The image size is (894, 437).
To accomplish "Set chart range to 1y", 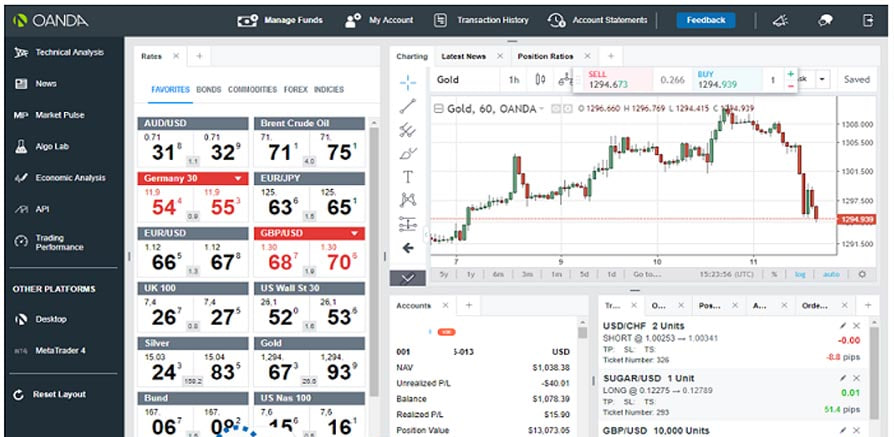I will [471, 274].
